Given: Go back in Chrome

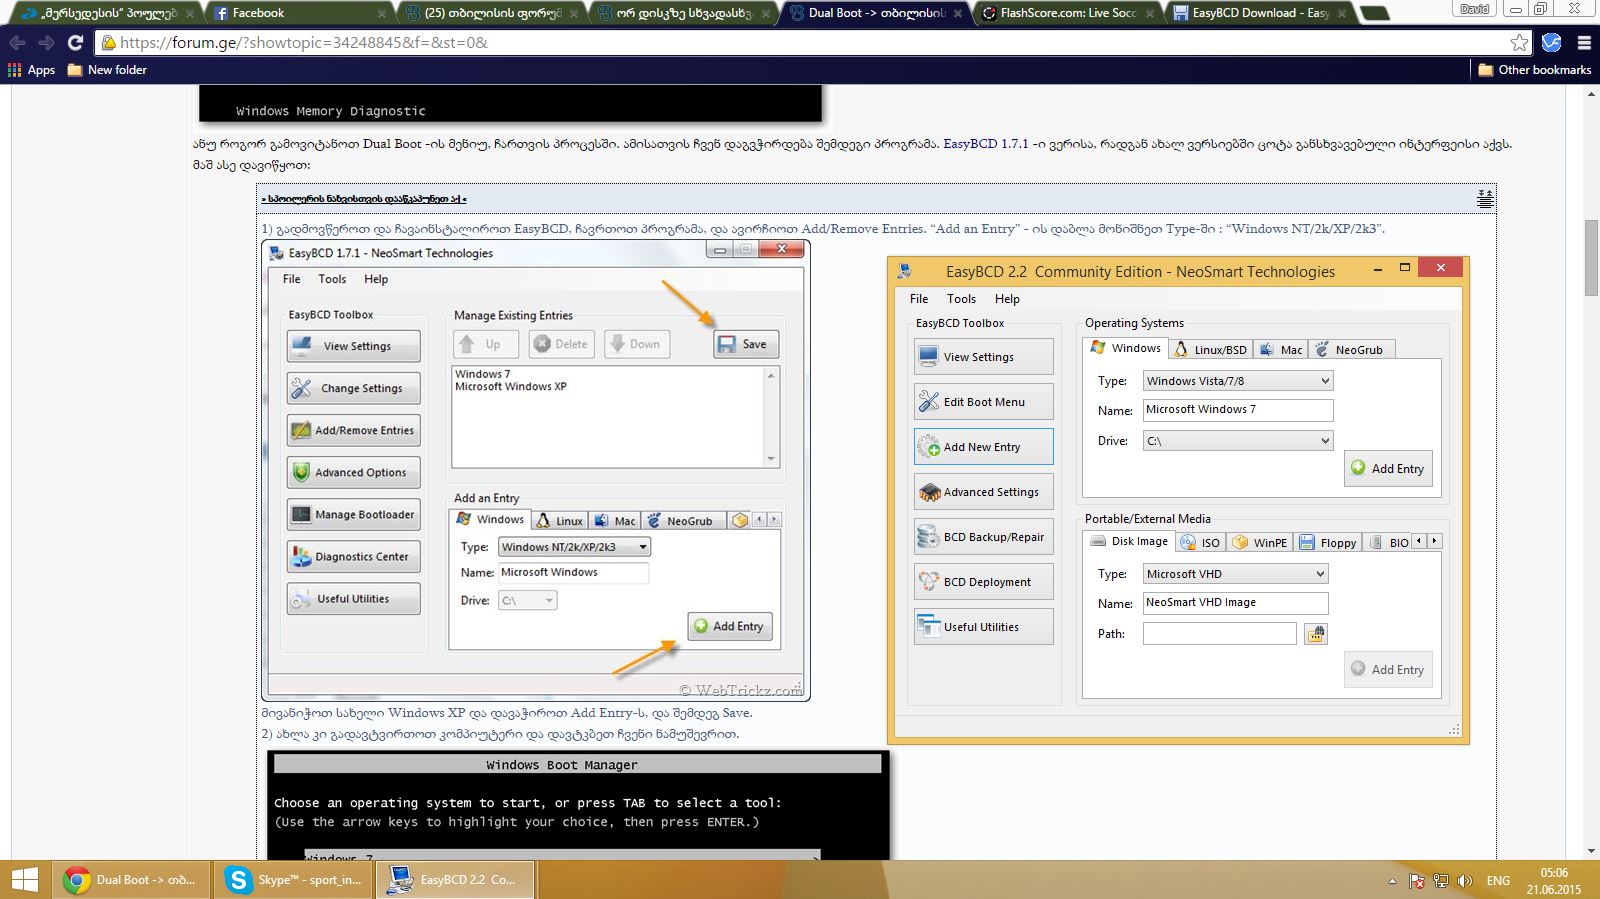Looking at the screenshot, I should pos(17,43).
